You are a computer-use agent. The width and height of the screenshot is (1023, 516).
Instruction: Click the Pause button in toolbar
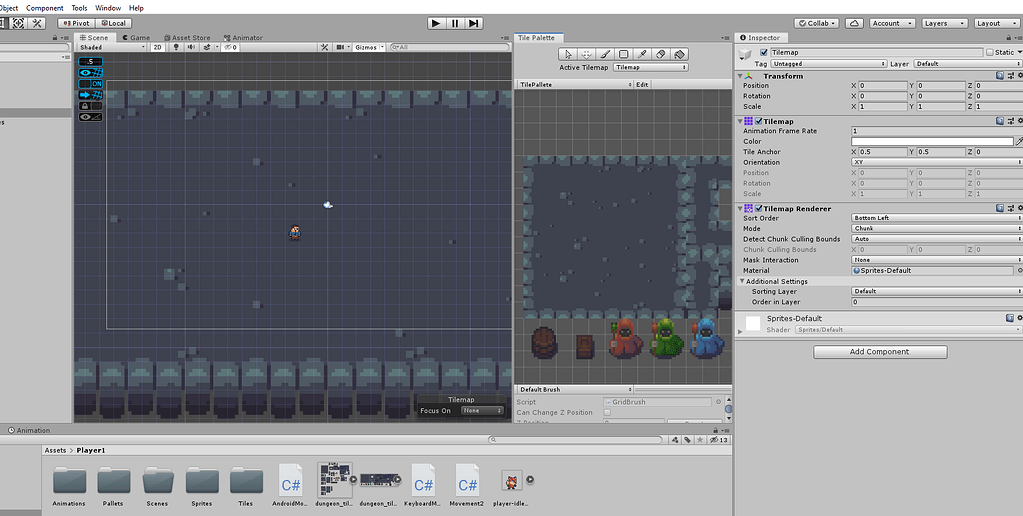click(455, 23)
